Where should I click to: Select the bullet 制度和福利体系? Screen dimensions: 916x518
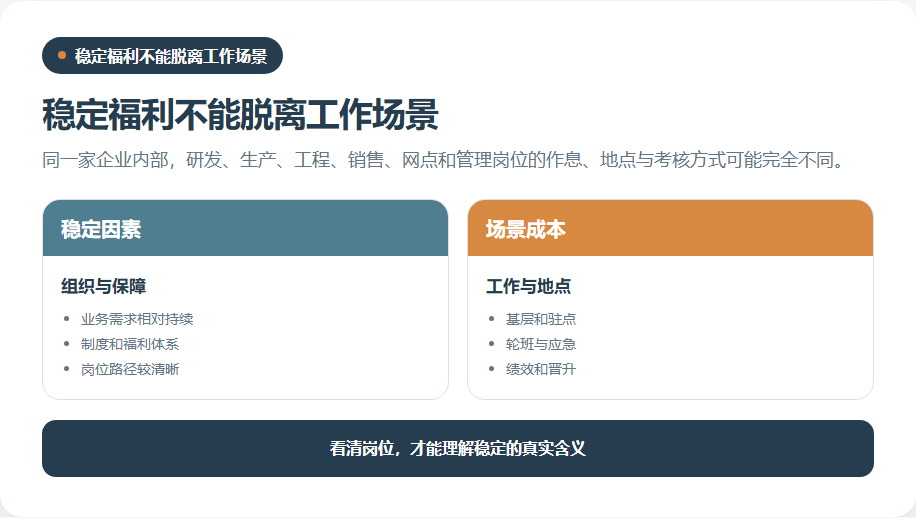tap(130, 345)
